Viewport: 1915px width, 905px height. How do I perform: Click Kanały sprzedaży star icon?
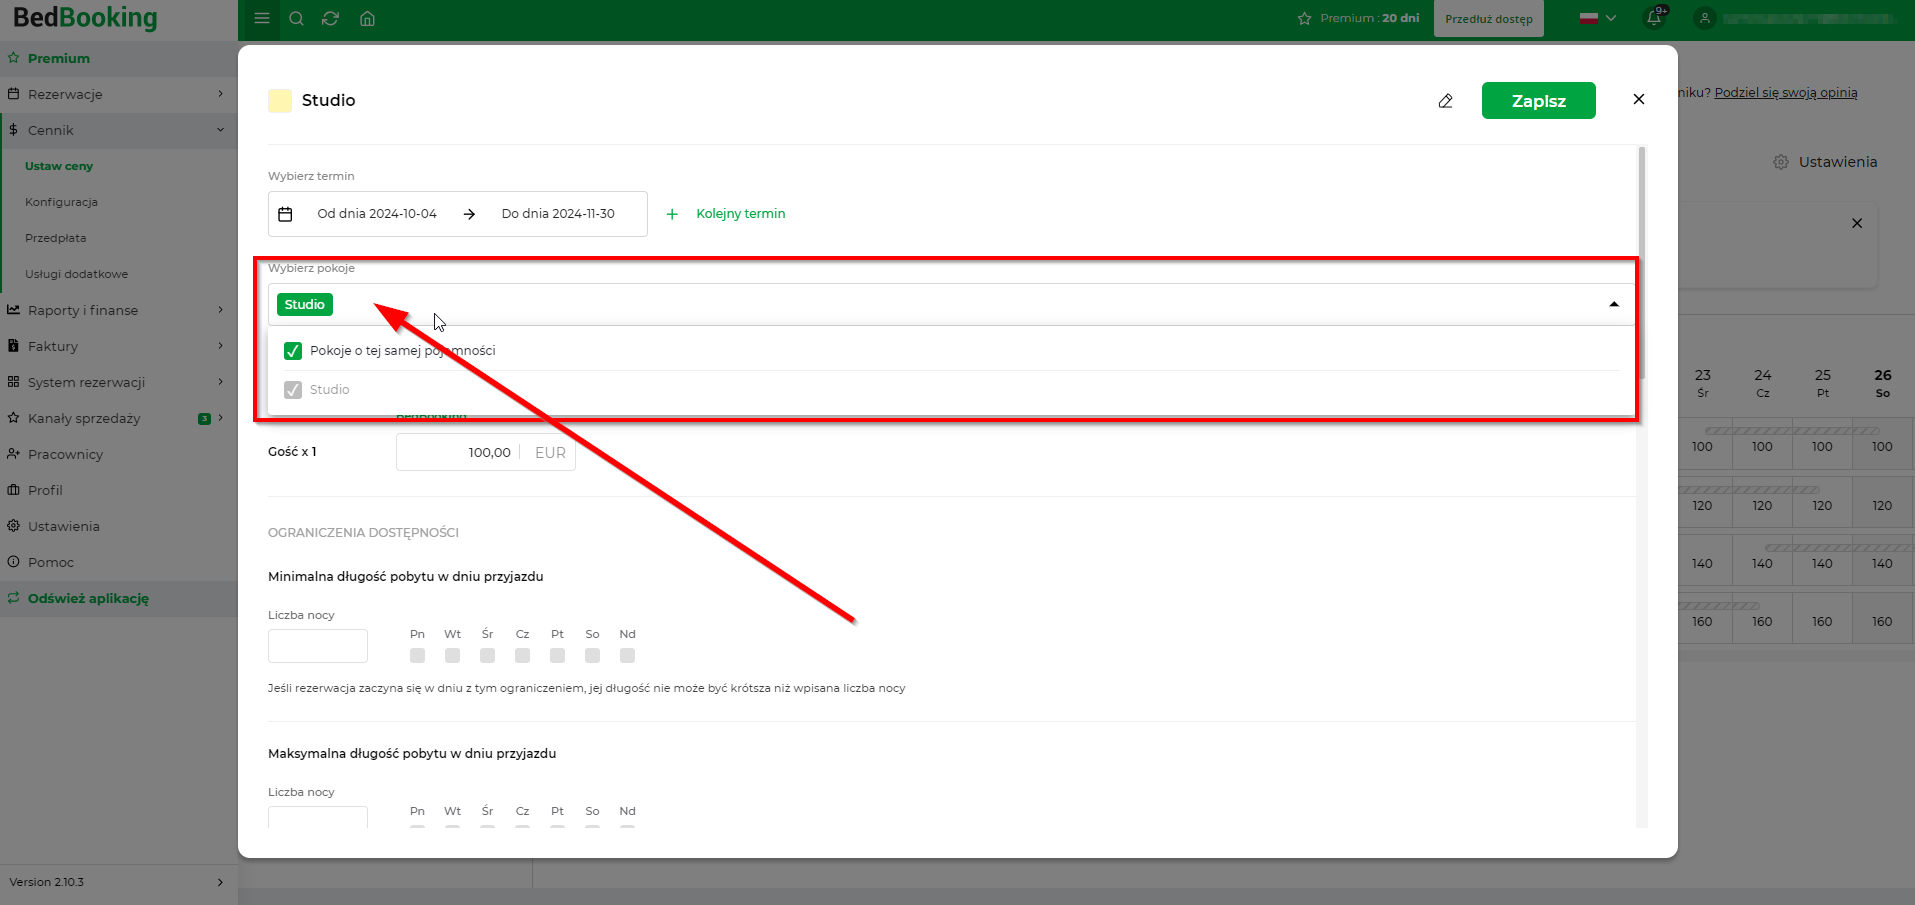13,418
